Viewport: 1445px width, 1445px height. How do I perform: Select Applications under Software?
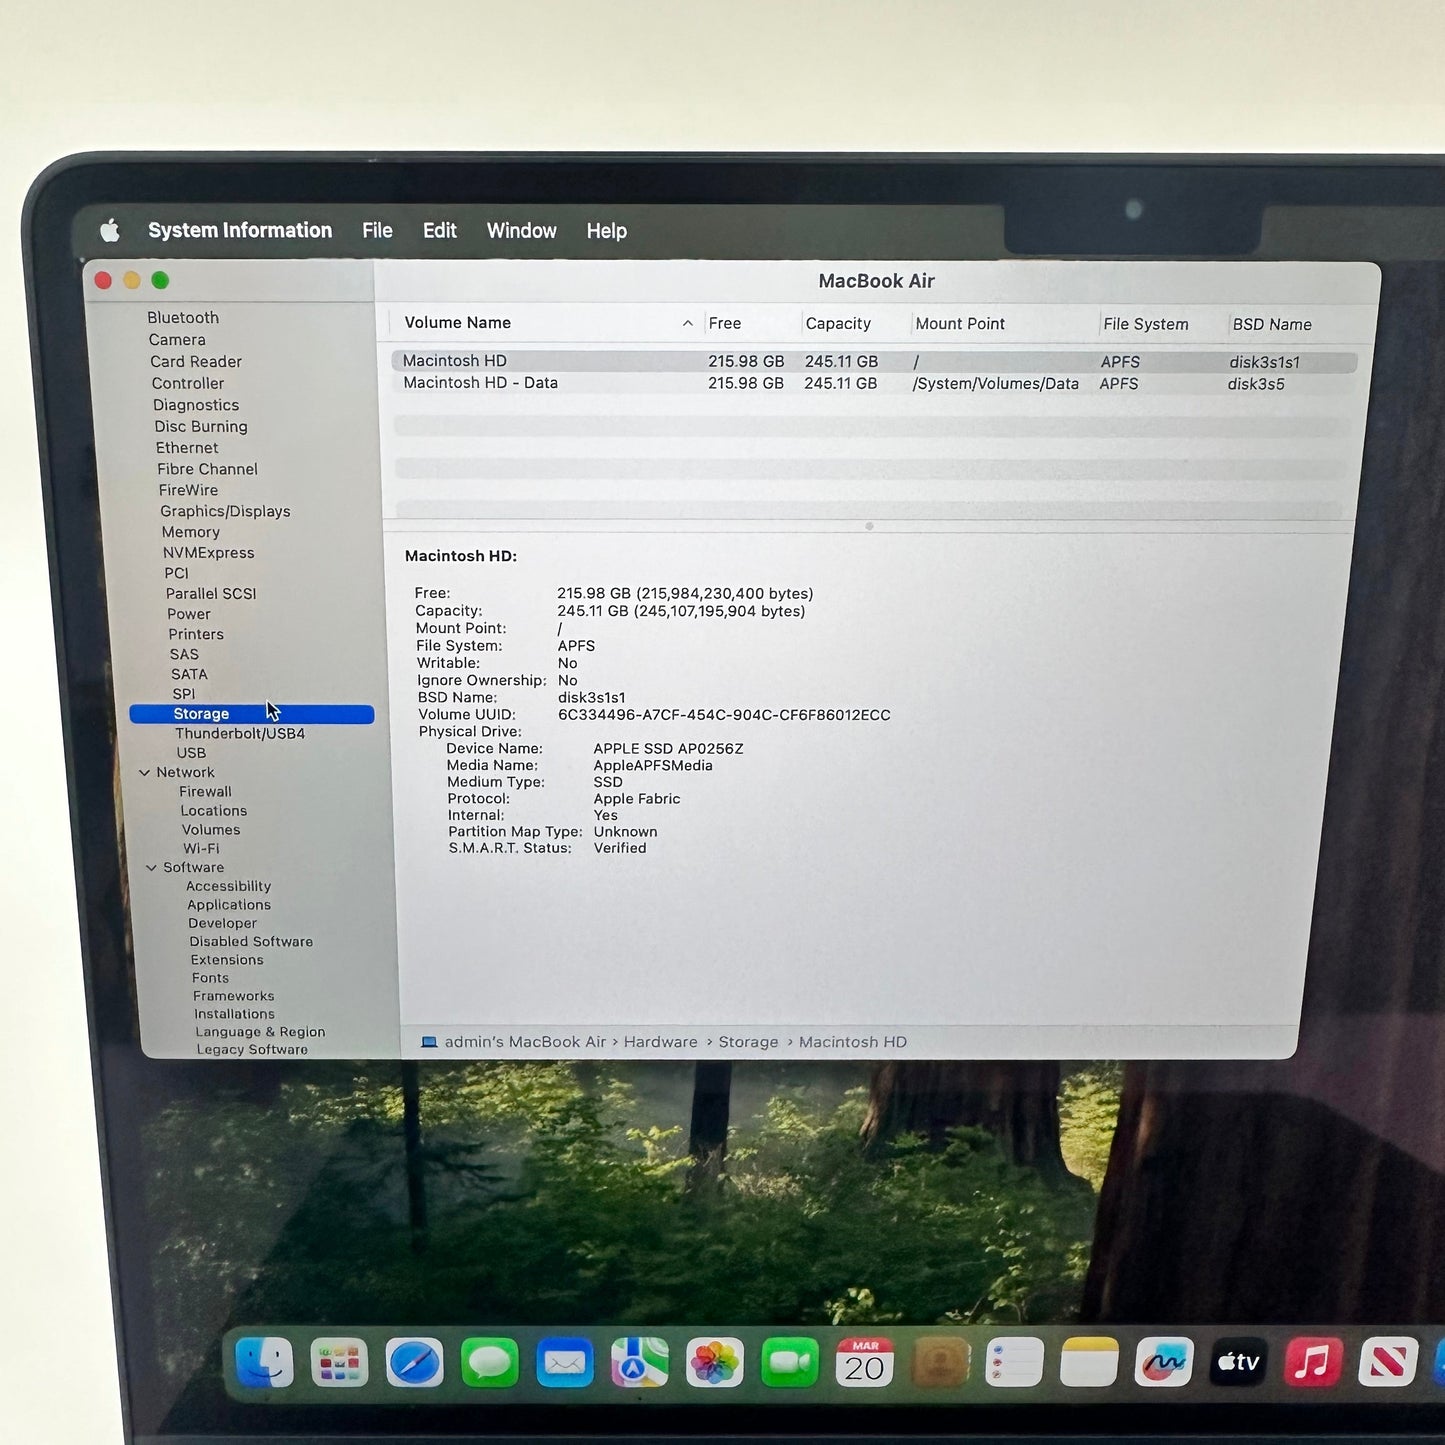click(x=229, y=905)
